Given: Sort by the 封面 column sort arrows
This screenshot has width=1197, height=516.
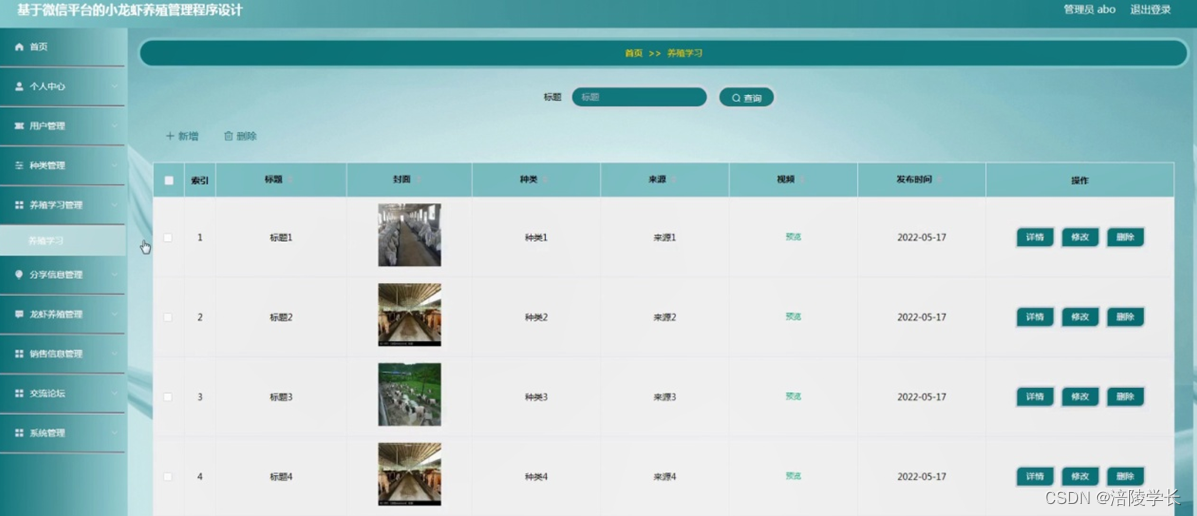Looking at the screenshot, I should click(x=418, y=180).
